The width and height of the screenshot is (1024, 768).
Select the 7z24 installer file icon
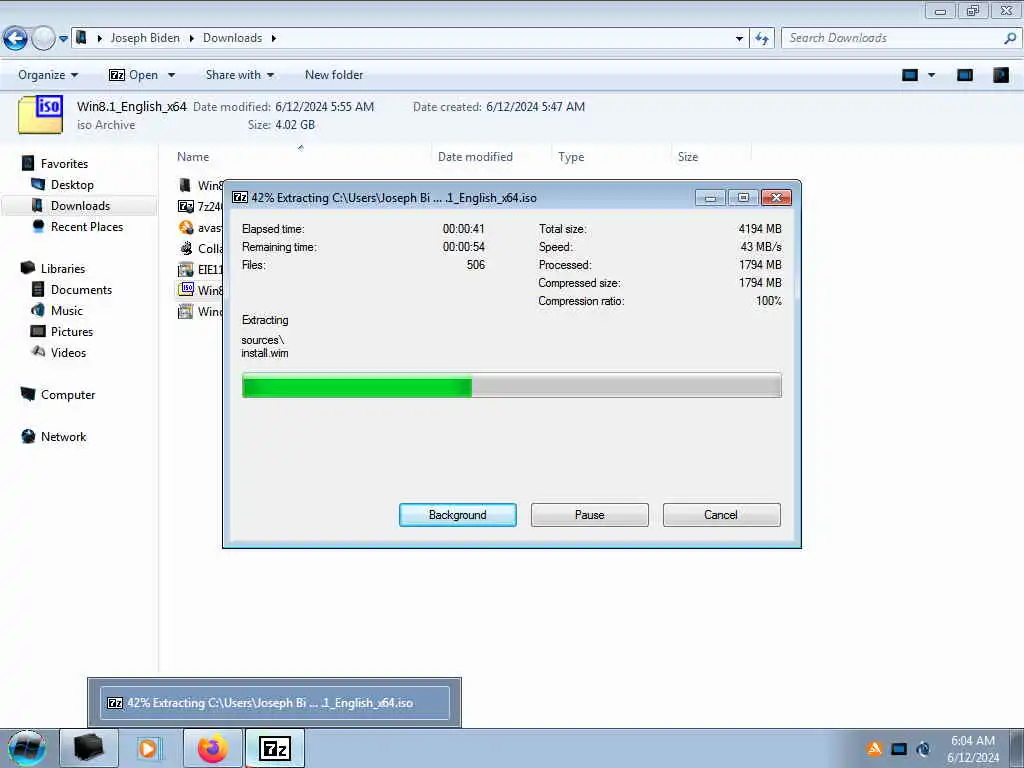point(186,206)
